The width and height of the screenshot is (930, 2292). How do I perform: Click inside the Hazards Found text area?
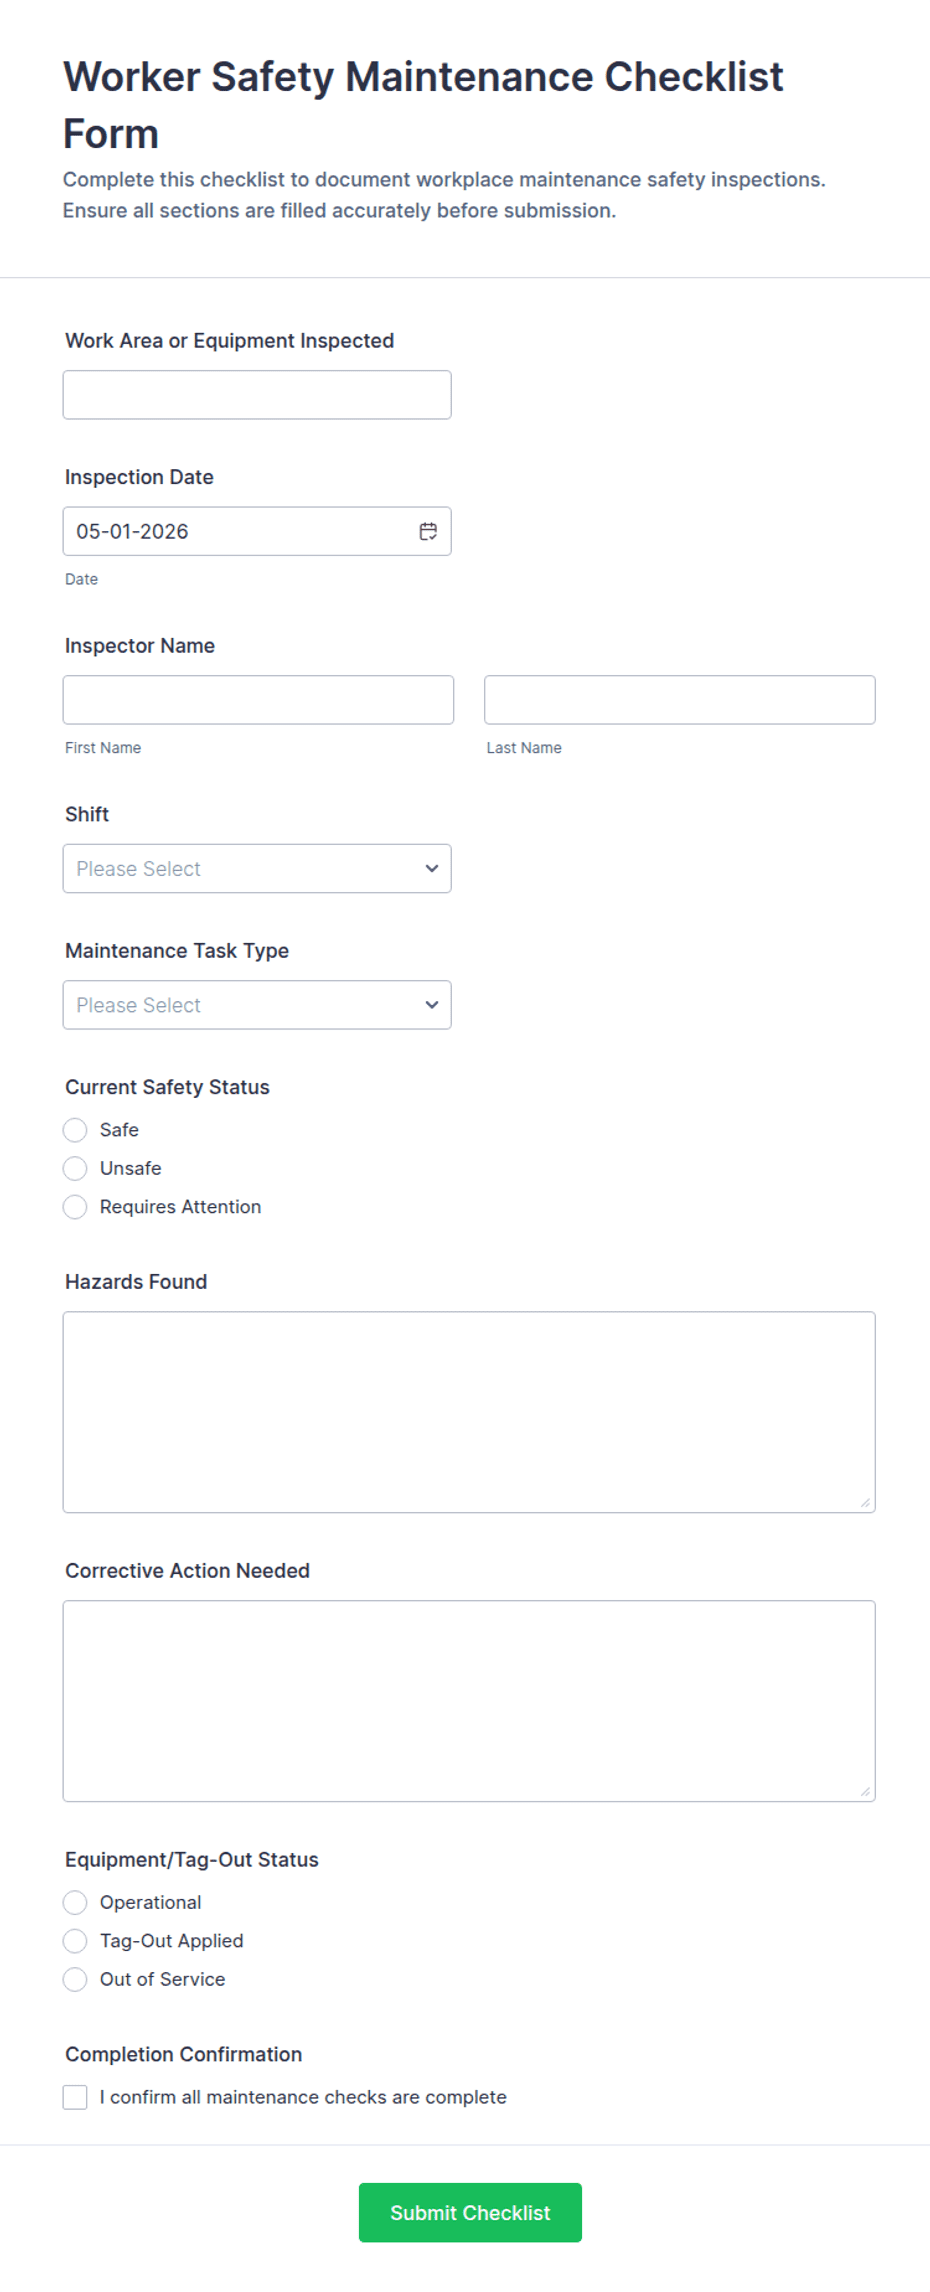[469, 1412]
